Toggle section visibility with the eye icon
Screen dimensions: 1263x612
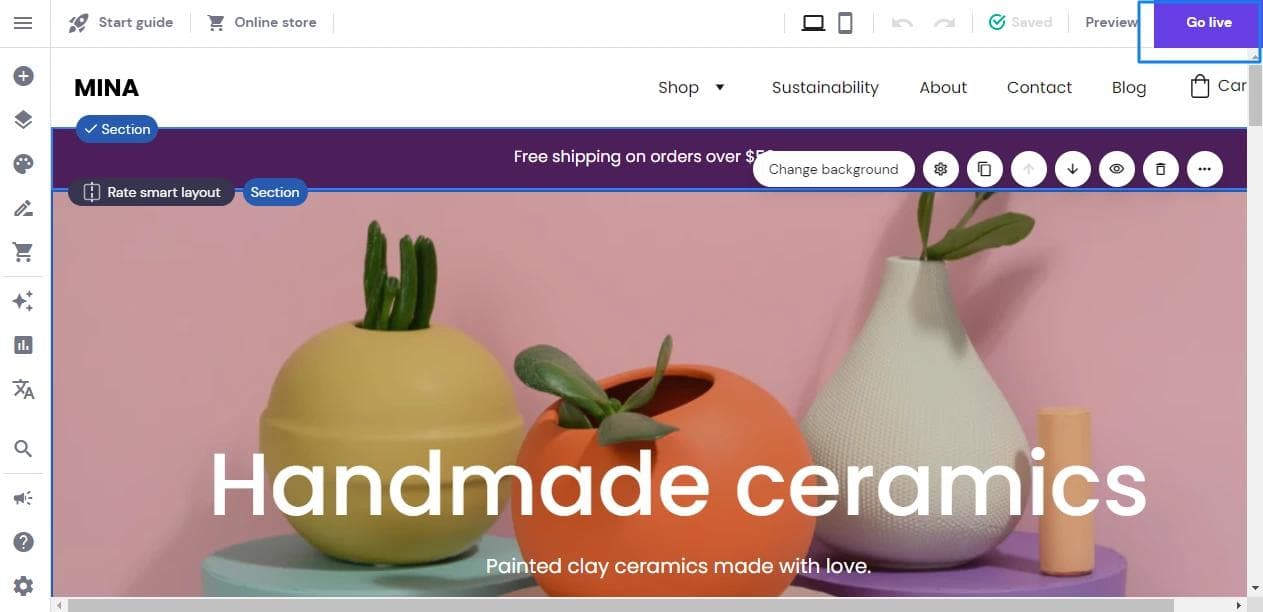(1117, 169)
